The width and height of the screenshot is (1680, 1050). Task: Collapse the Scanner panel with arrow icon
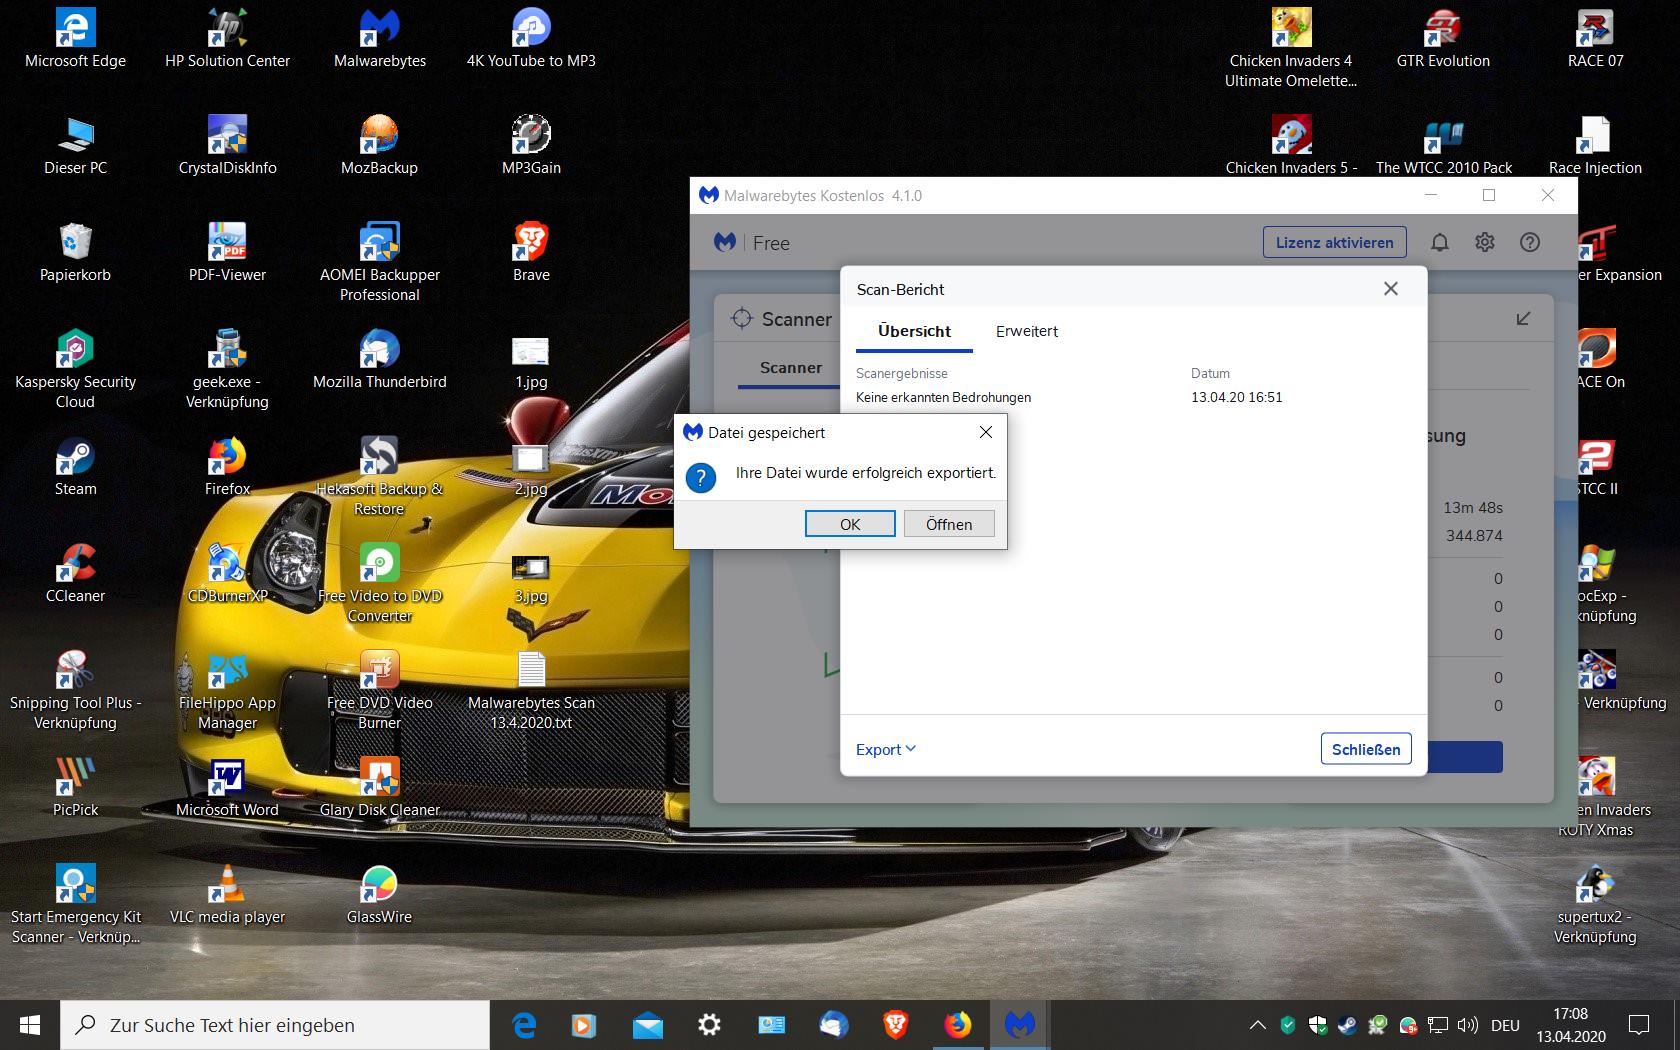click(x=1523, y=319)
